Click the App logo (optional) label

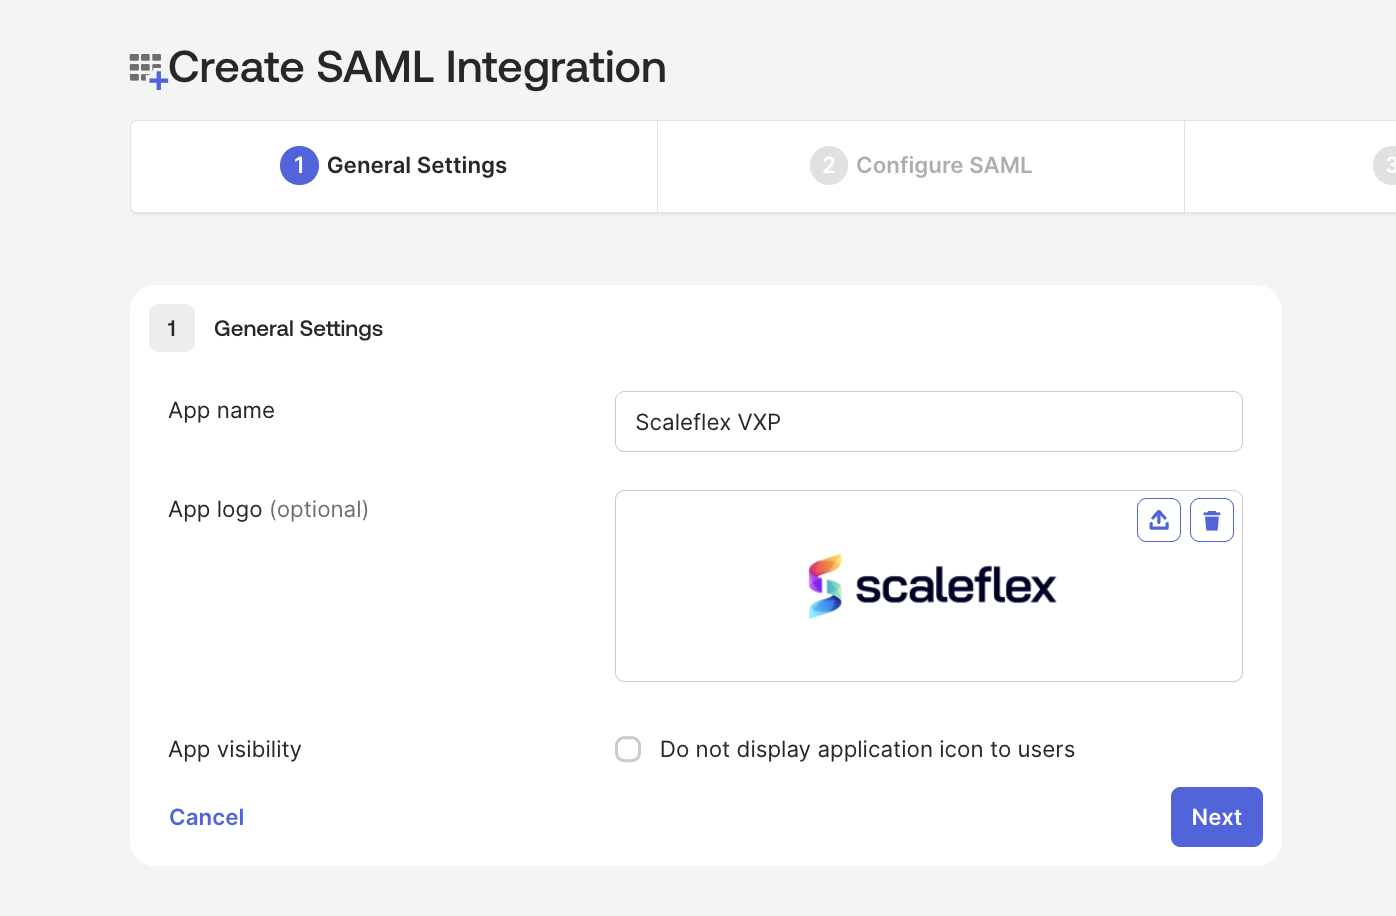pyautogui.click(x=268, y=510)
